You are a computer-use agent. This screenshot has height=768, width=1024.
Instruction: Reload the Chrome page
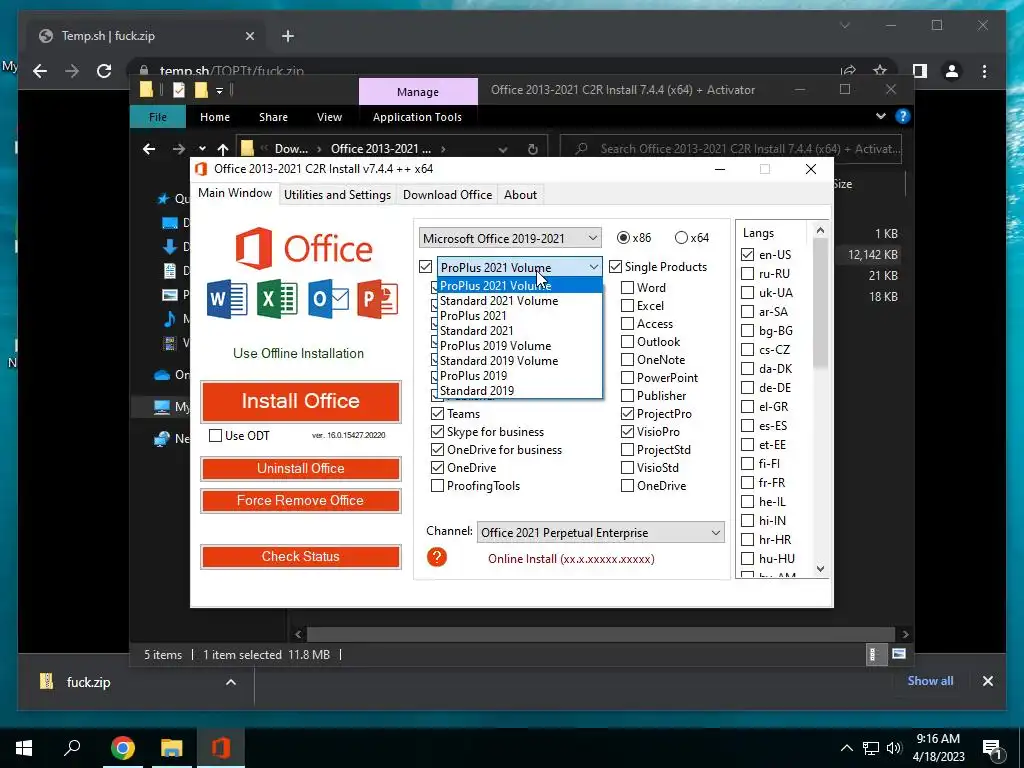tap(104, 71)
